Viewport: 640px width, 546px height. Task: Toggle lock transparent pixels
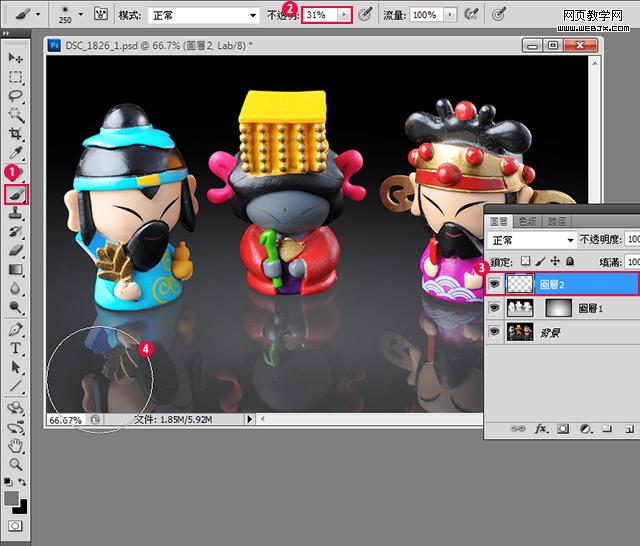[526, 261]
